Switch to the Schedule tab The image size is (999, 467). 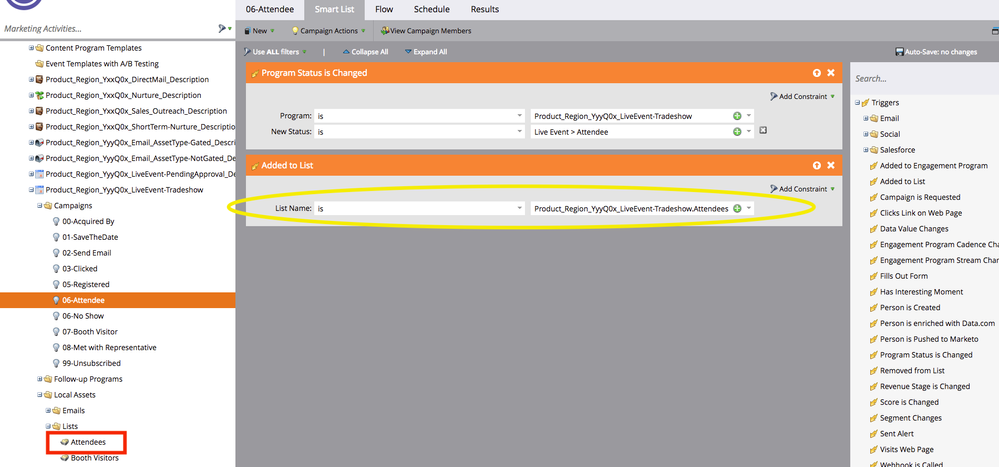tap(433, 9)
